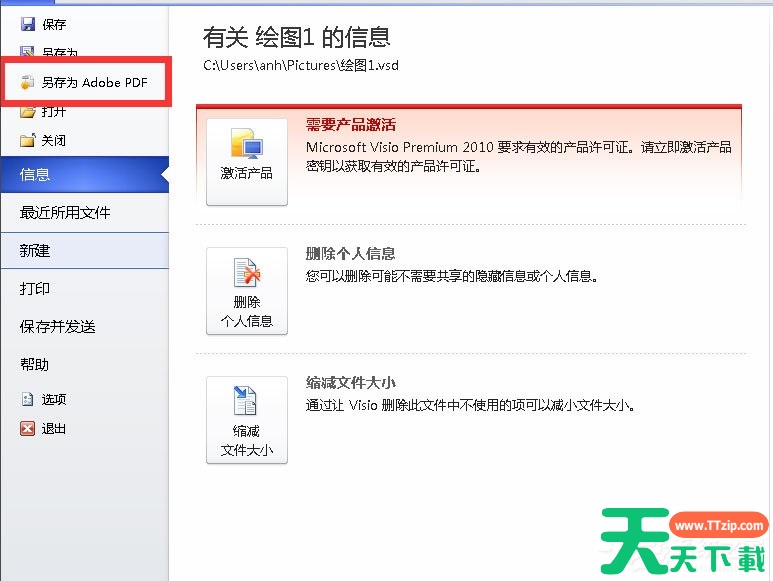The width and height of the screenshot is (773, 581).
Task: Click the remove personal info document icon
Action: (246, 272)
